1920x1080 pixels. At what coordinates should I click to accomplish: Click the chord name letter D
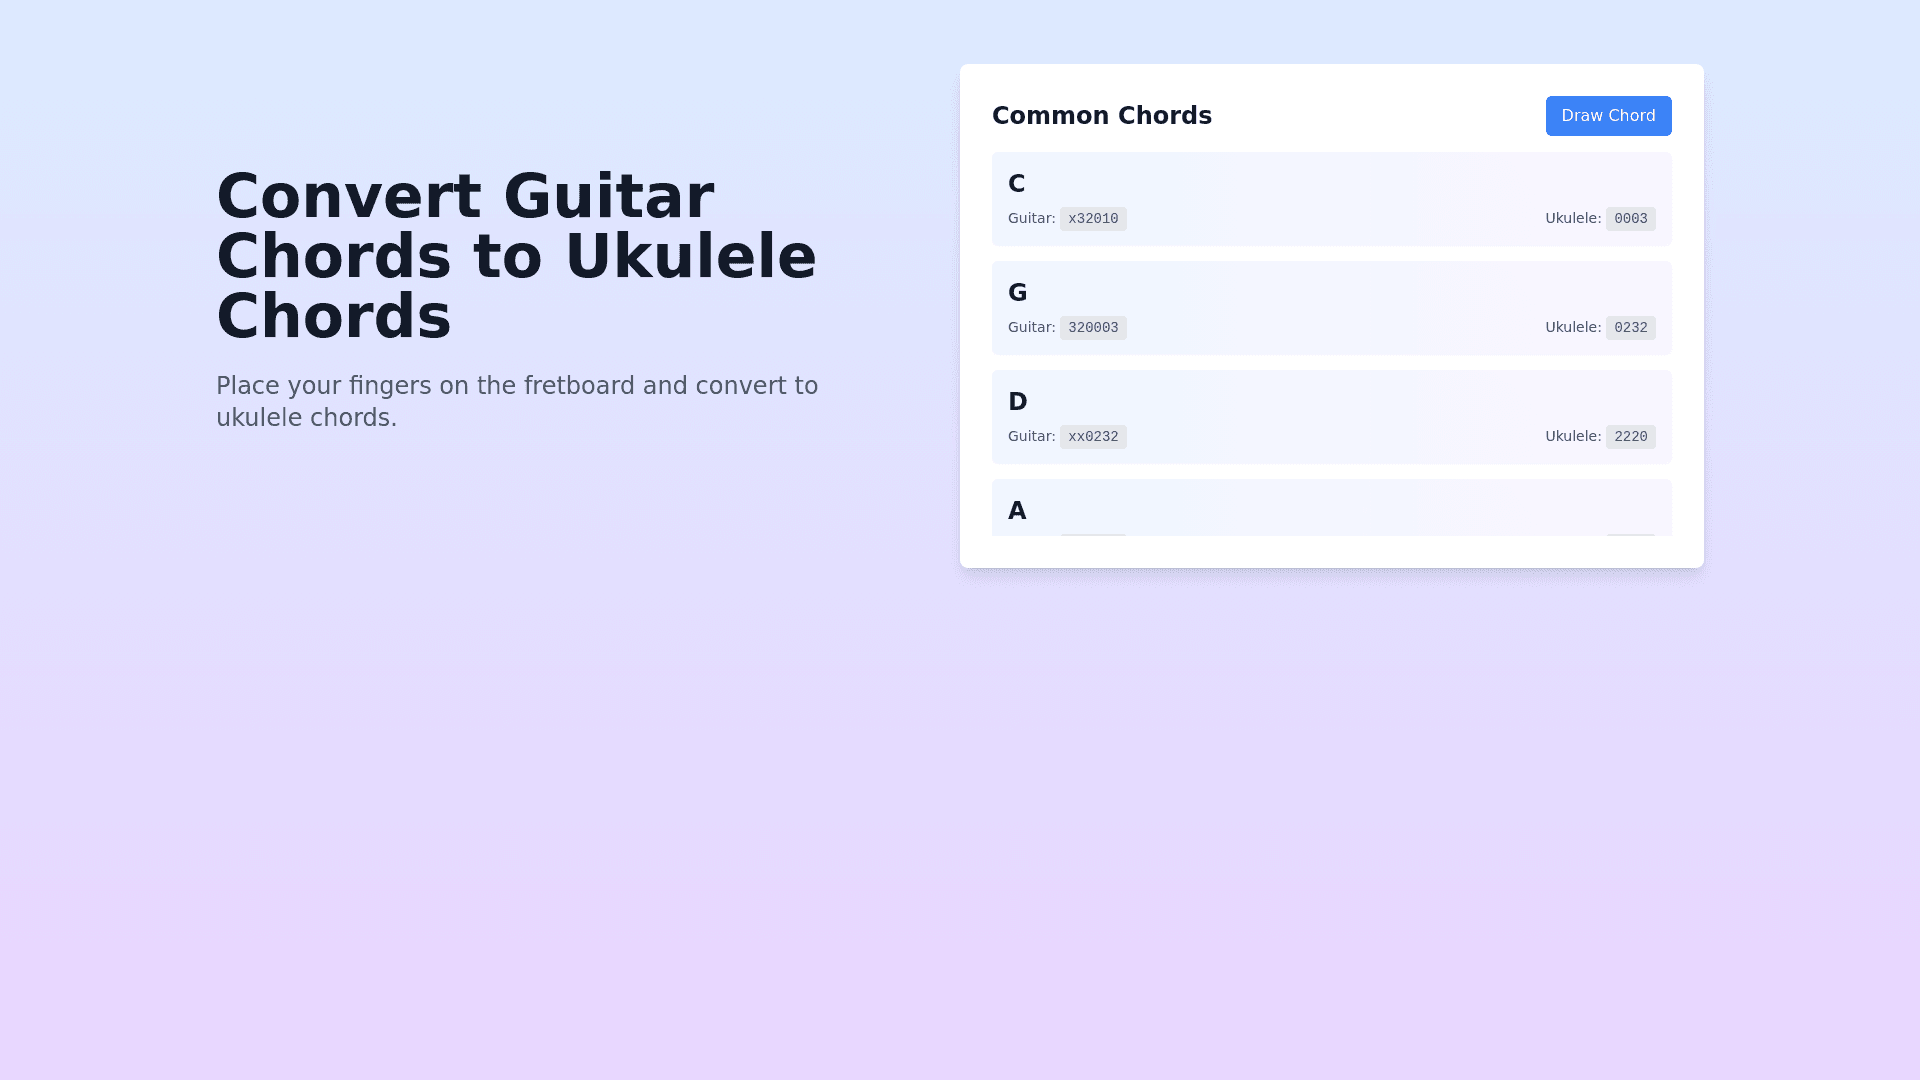point(1017,402)
